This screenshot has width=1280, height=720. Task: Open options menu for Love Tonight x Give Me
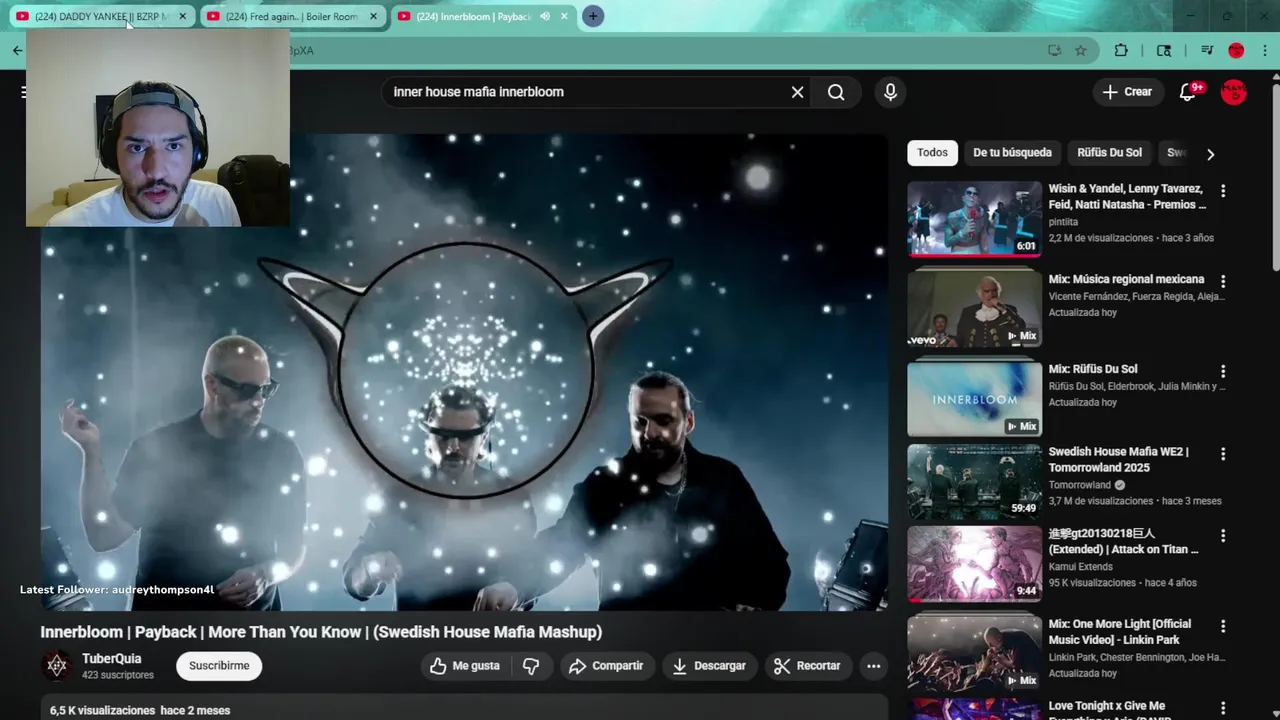click(x=1222, y=708)
